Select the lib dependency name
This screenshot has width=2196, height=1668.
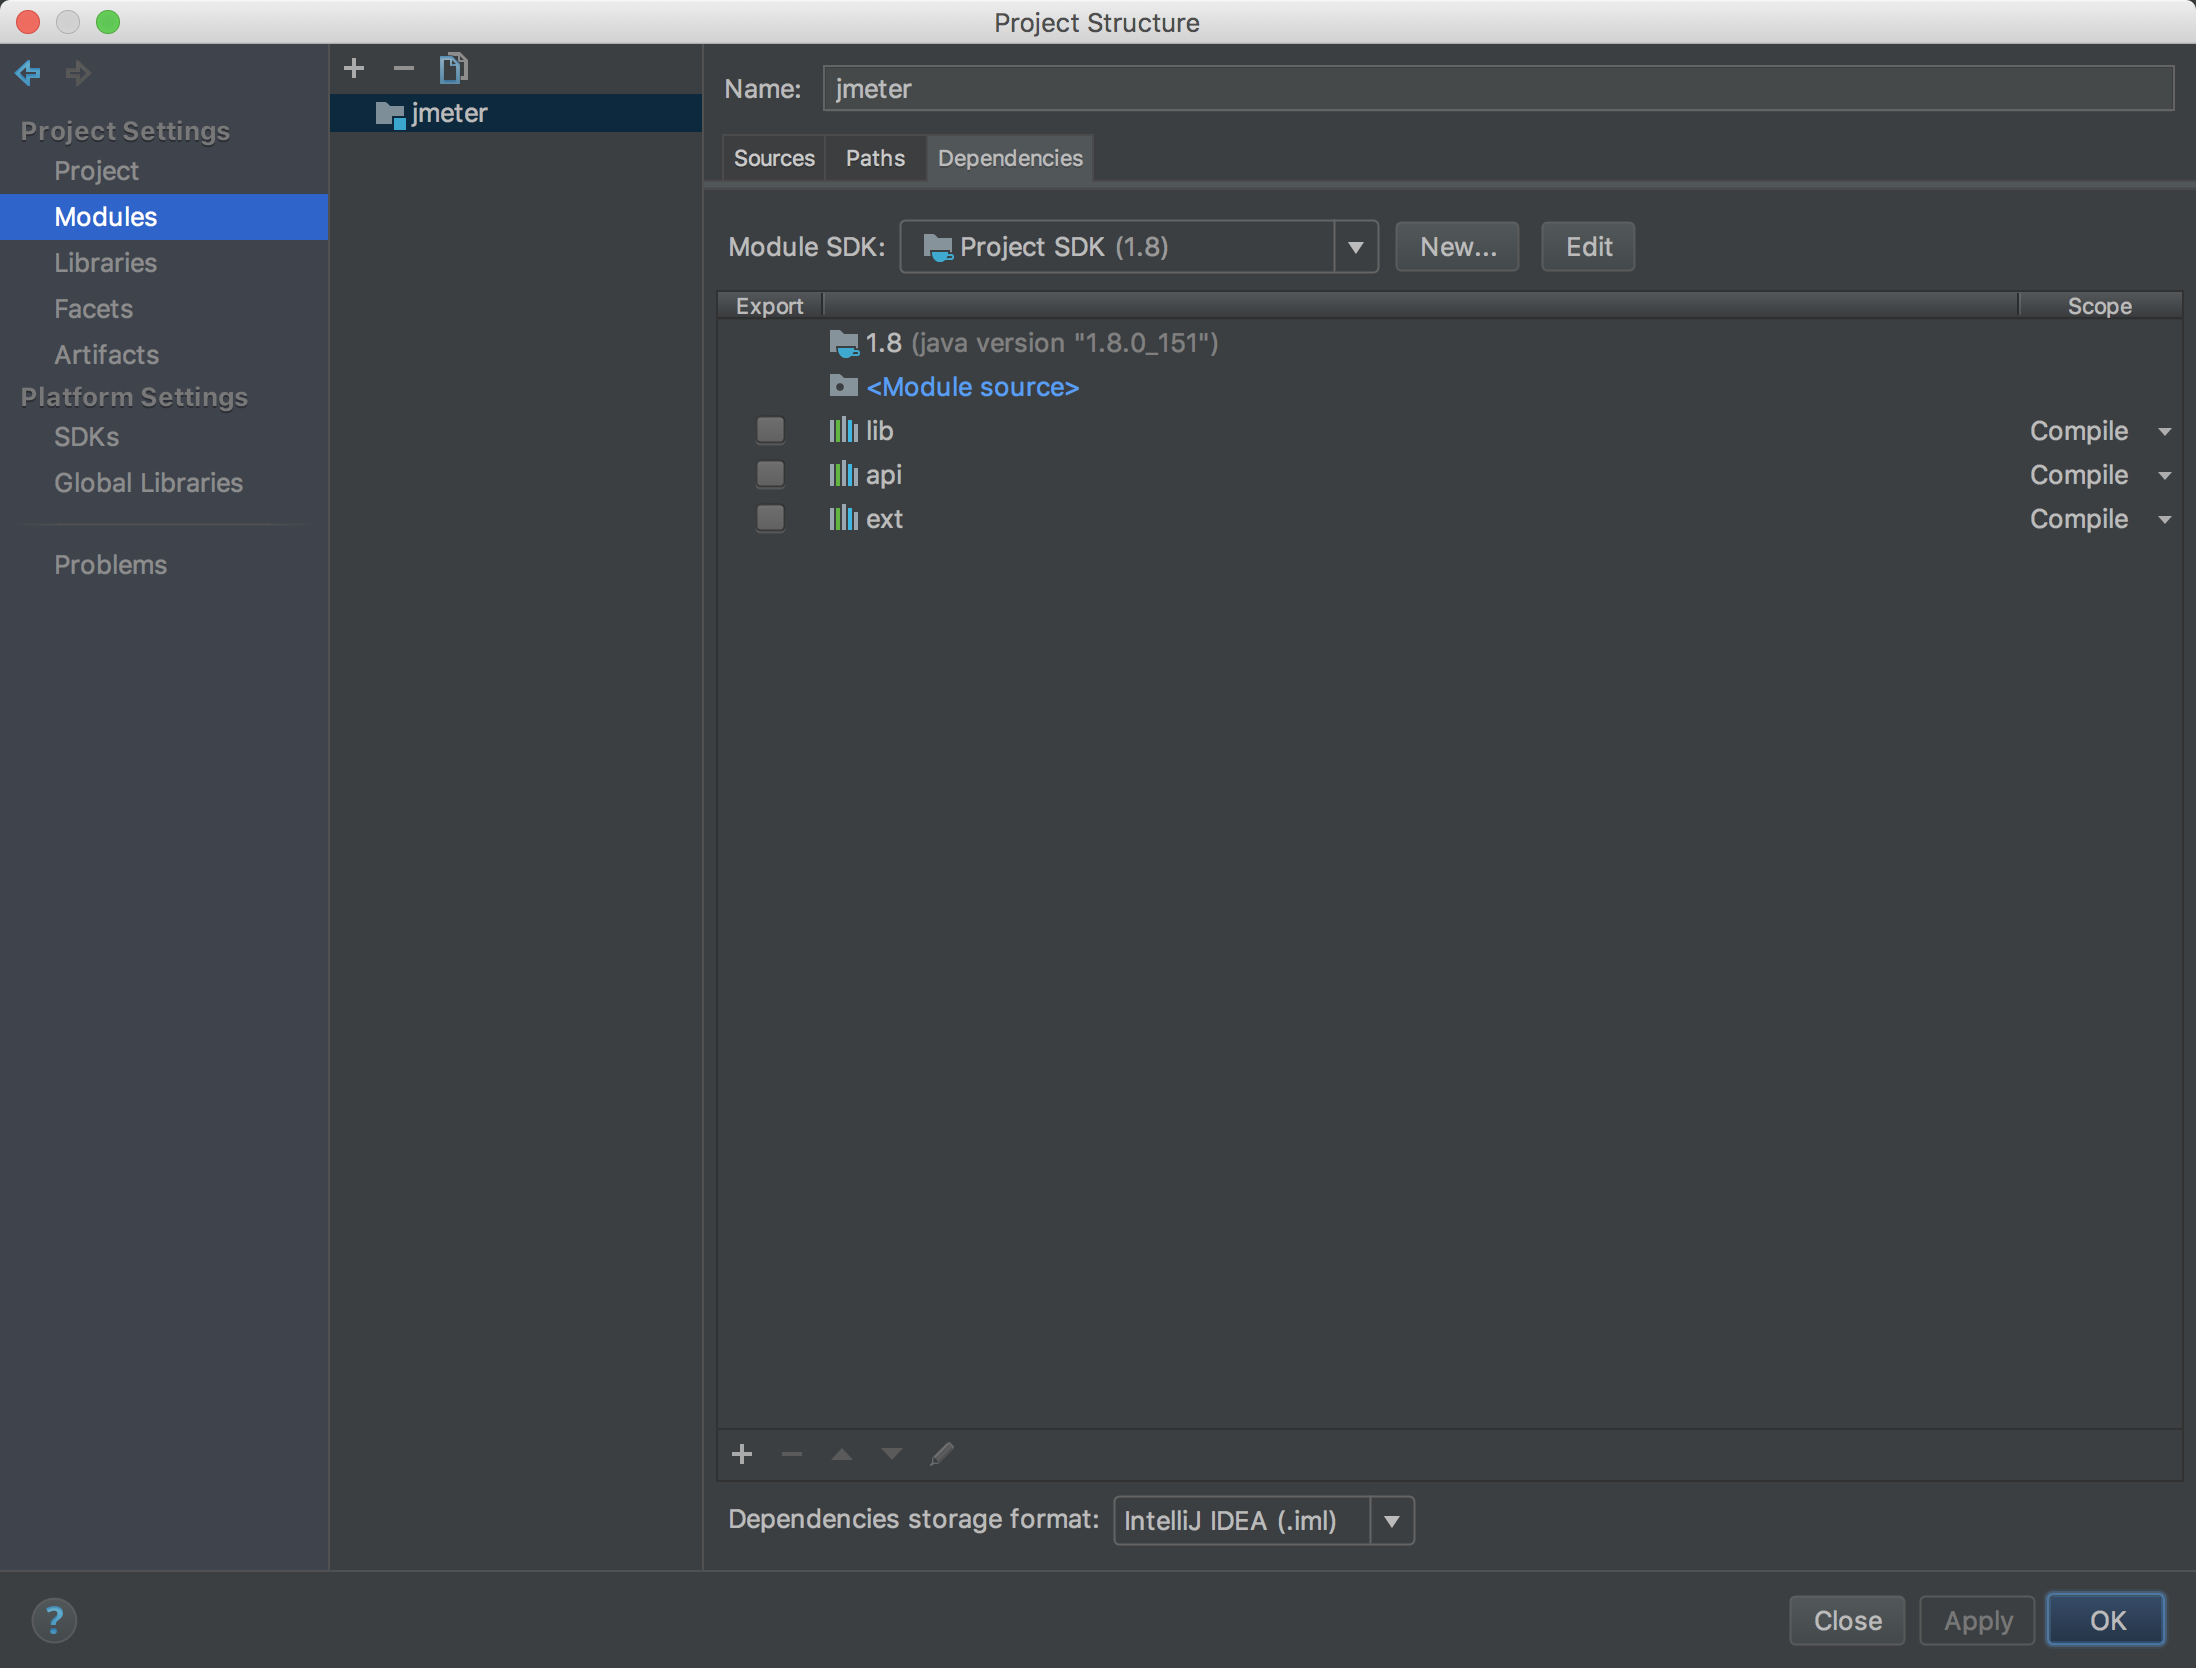click(x=879, y=431)
